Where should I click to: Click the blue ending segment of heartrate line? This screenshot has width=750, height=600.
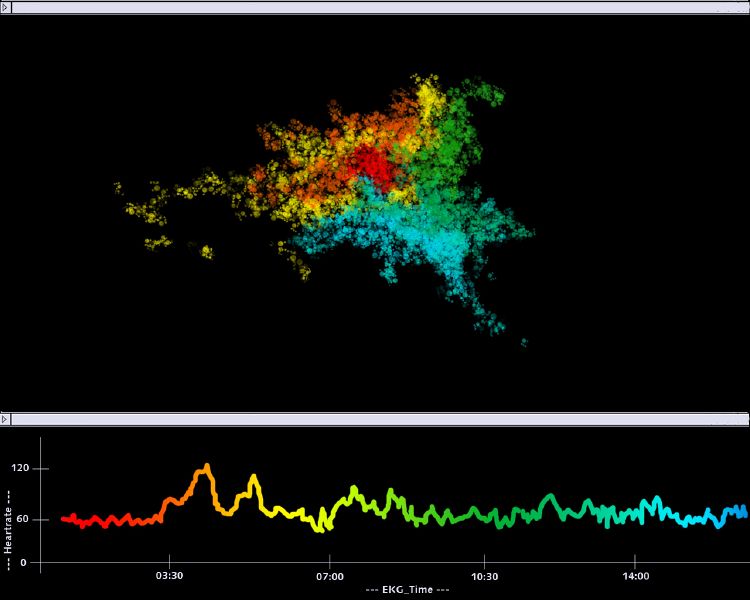point(720,515)
